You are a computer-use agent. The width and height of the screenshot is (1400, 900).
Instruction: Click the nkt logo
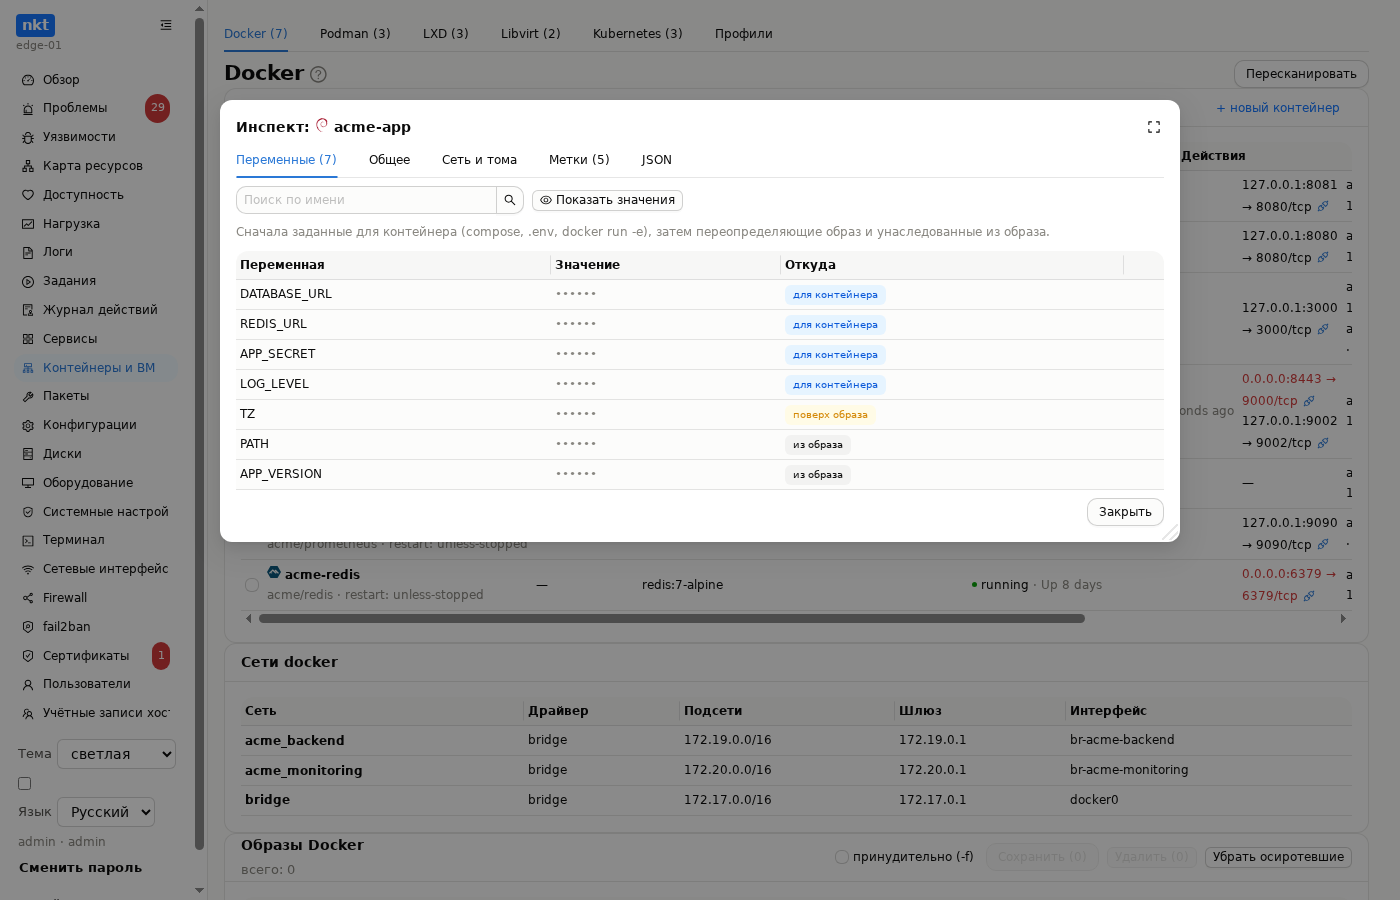click(x=35, y=25)
